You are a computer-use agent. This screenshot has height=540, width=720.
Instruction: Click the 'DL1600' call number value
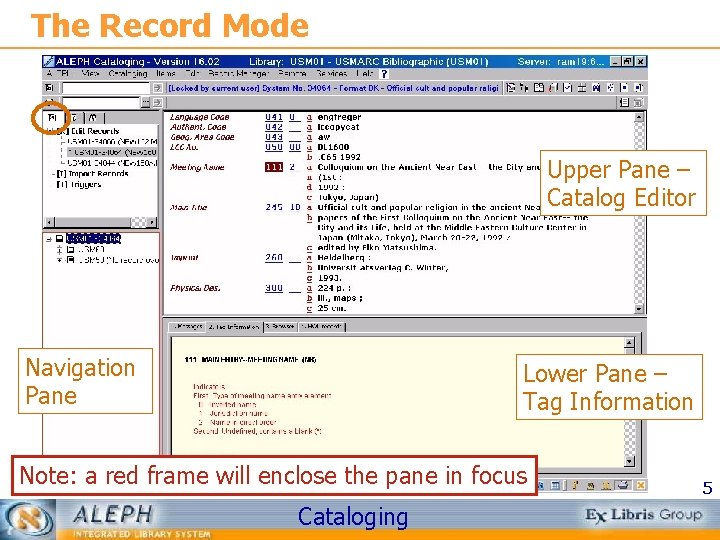pyautogui.click(x=333, y=147)
